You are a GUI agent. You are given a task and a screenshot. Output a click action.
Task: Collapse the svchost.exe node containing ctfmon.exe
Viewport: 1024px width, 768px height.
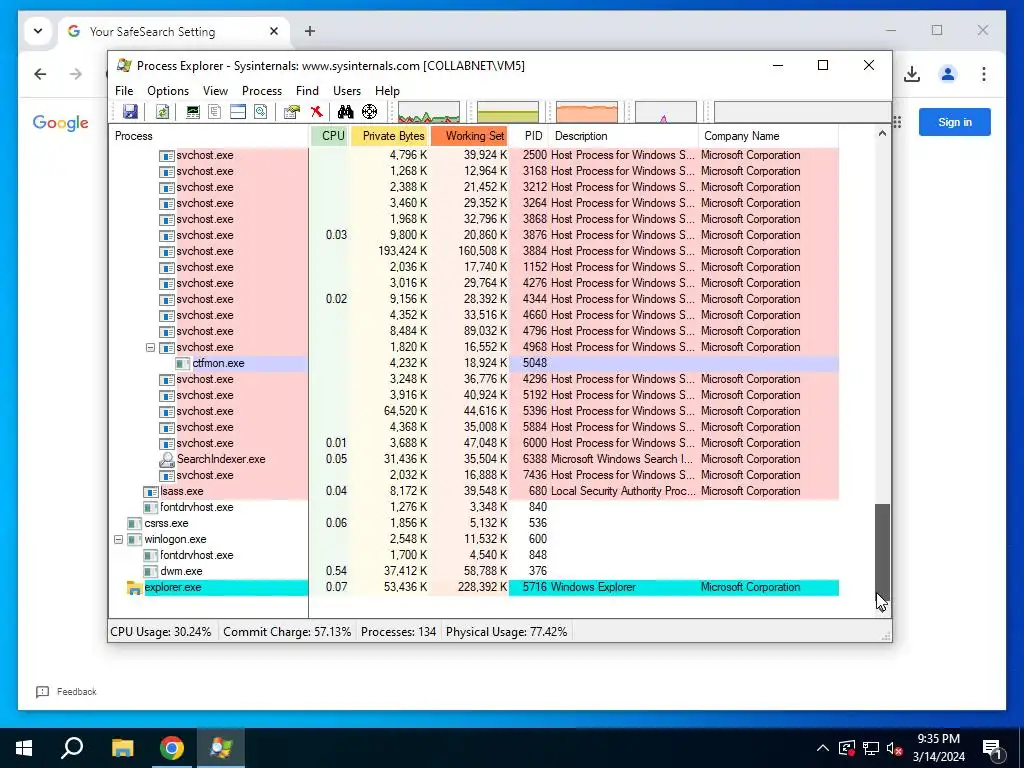click(150, 347)
